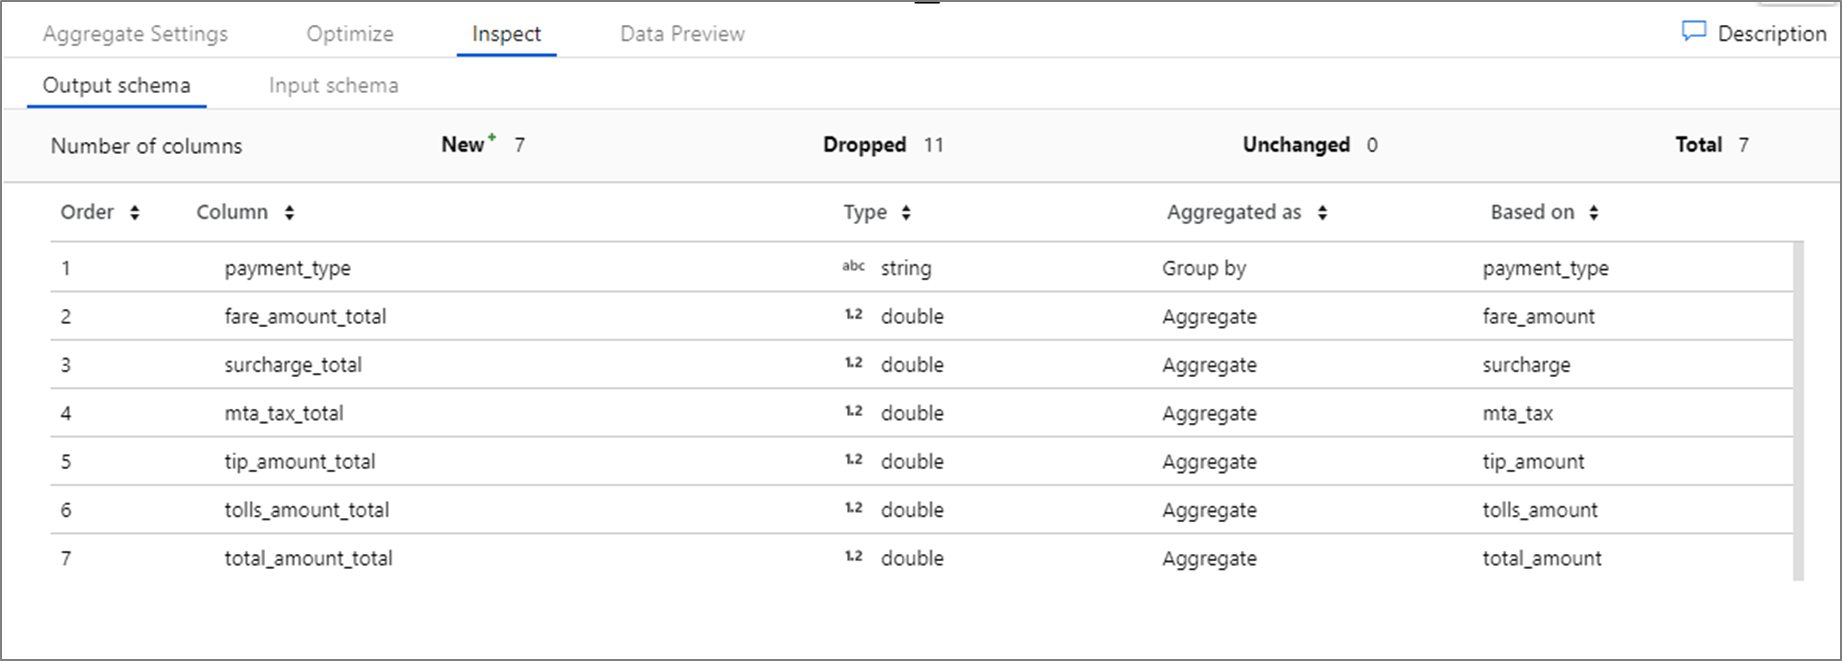Click the numeric type icon next to mta_tax_total

pos(855,412)
